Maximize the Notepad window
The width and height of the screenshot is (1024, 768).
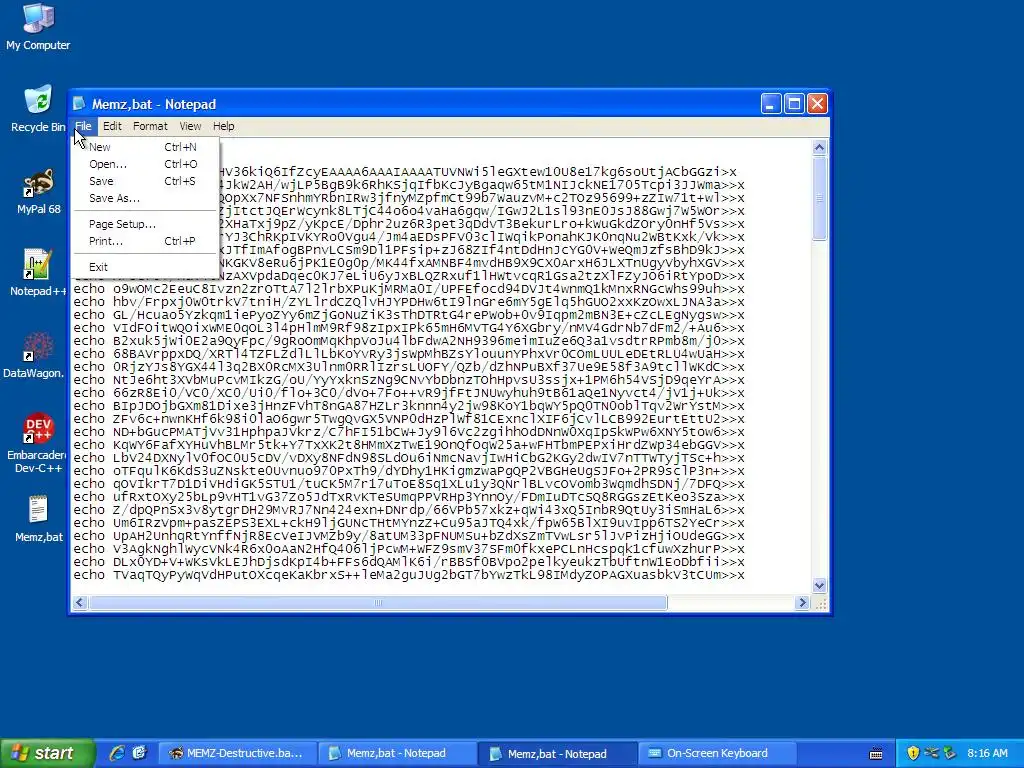point(794,104)
